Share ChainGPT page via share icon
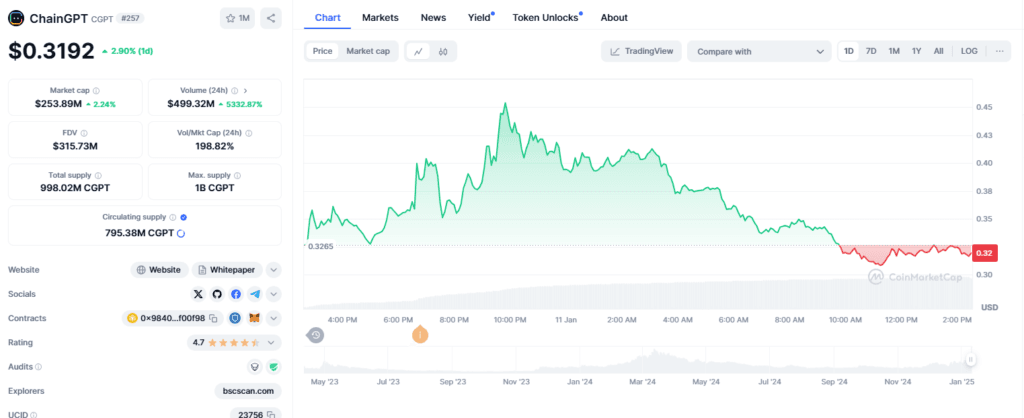Image resolution: width=1024 pixels, height=418 pixels. click(271, 18)
